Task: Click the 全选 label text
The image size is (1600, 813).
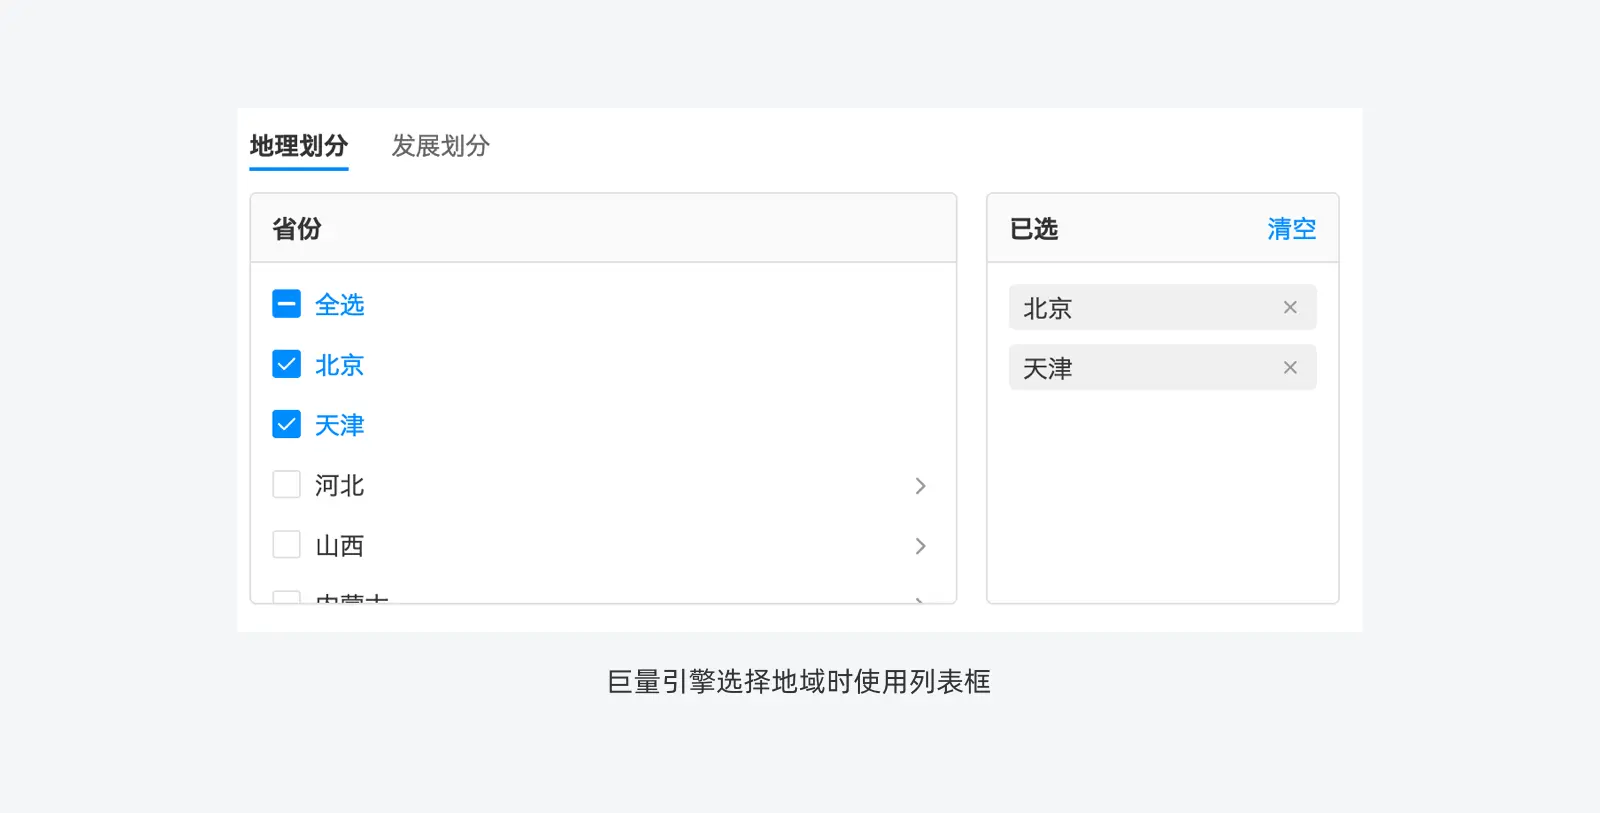Action: coord(340,305)
